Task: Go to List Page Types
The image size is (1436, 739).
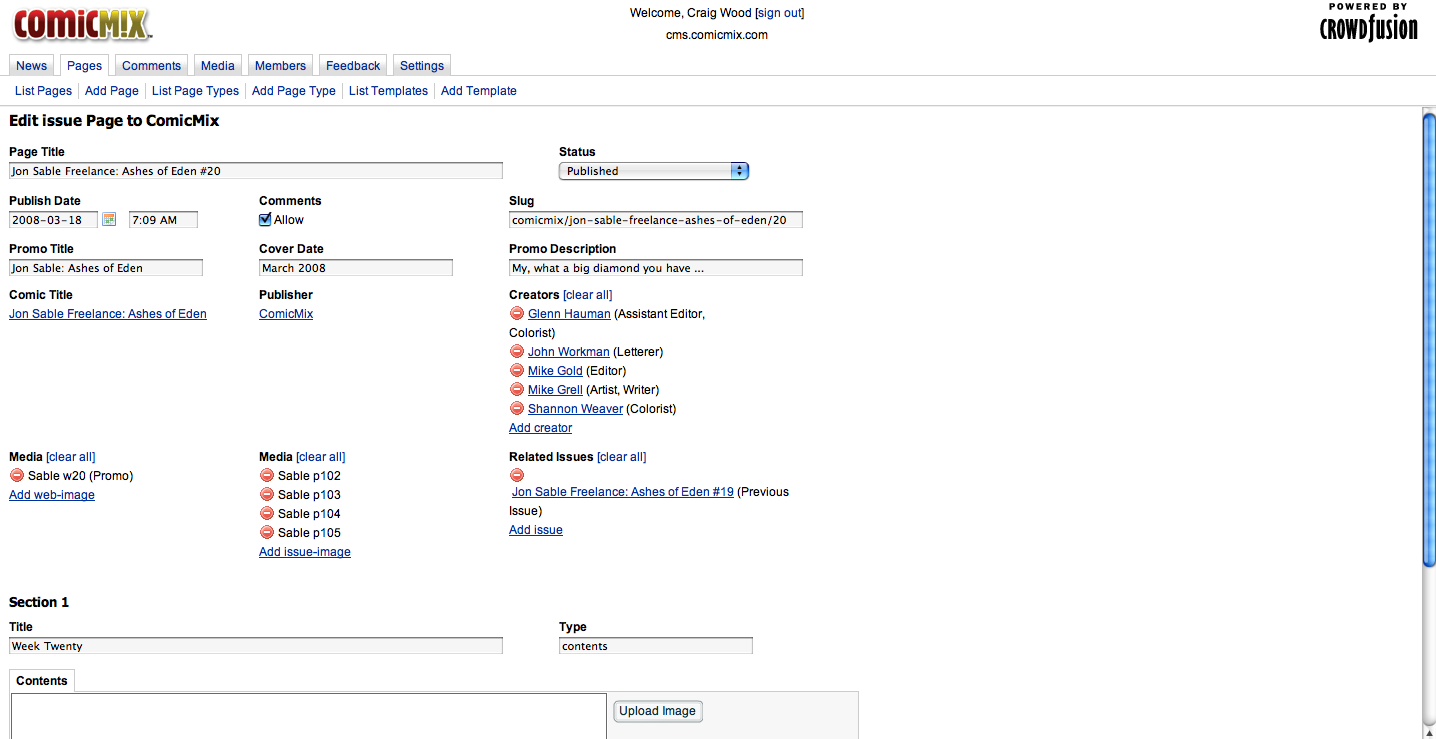Action: [195, 91]
